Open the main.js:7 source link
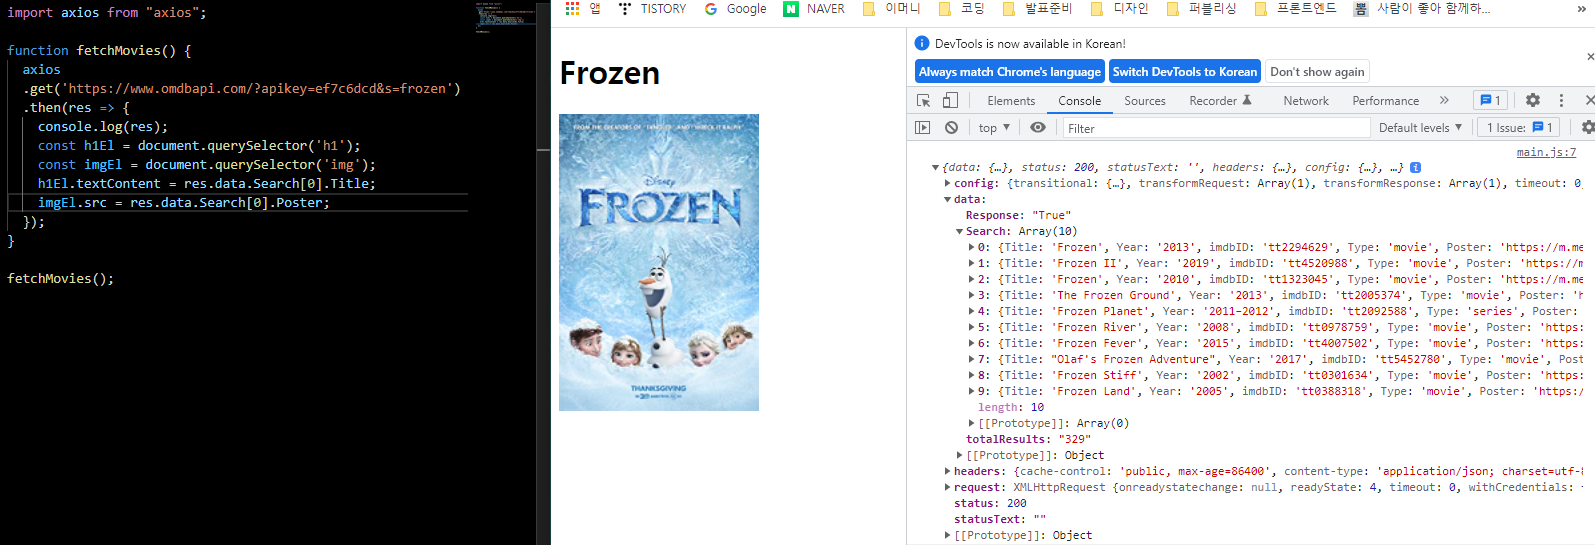1595x545 pixels. pos(1546,152)
